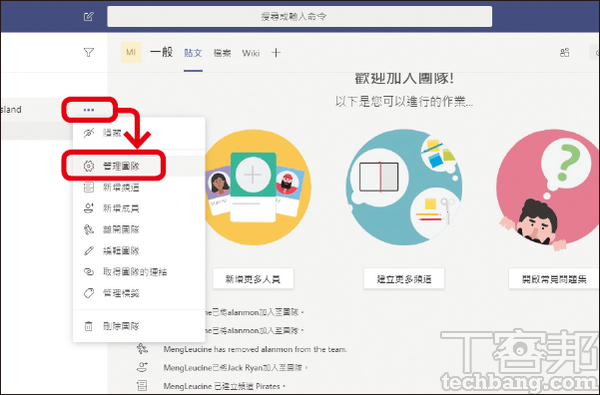Click the hide eye-slash icon
This screenshot has height=395, width=600.
point(88,133)
